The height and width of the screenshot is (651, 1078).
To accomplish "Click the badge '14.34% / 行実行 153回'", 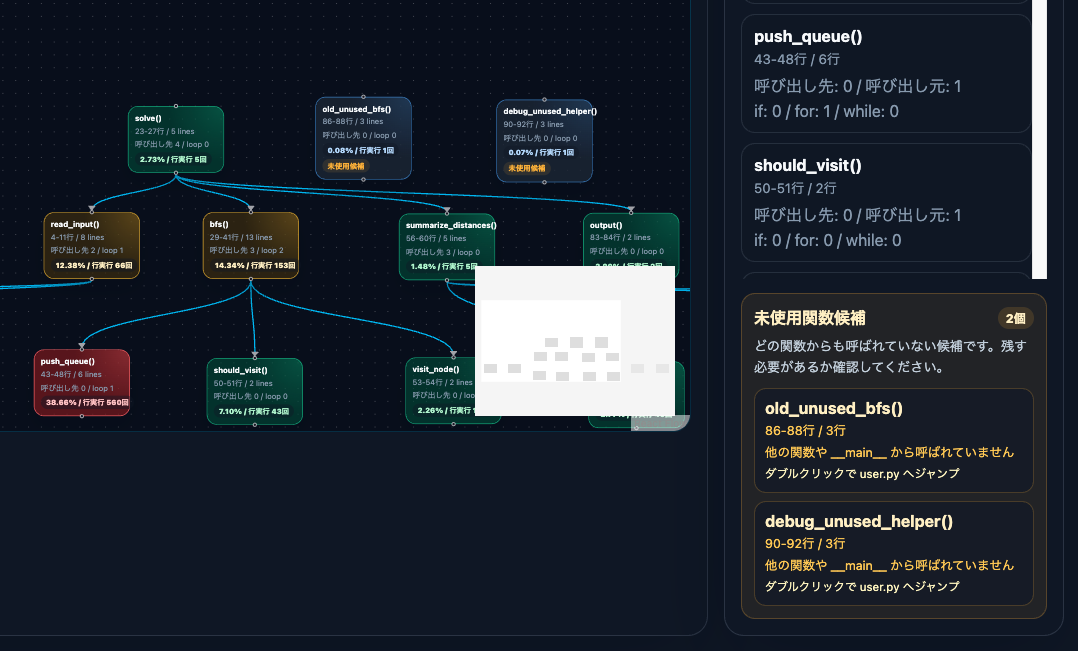I will (x=255, y=265).
